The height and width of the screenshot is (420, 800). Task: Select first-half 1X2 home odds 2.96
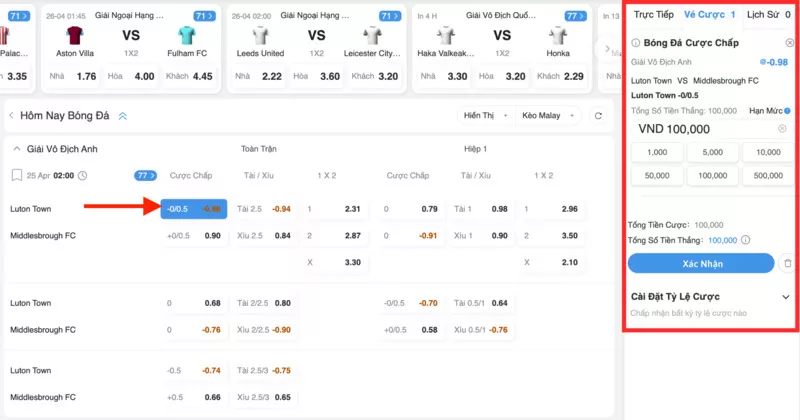click(x=551, y=209)
